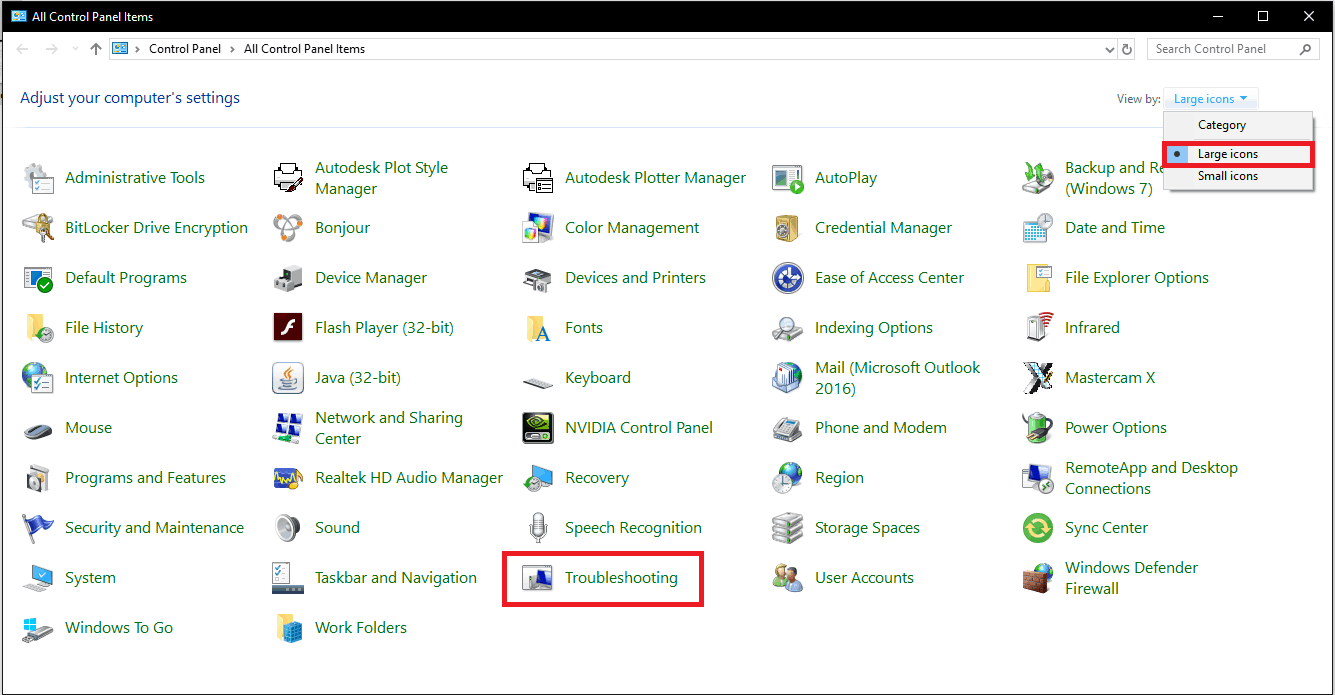Open the Indexing Options link
The width and height of the screenshot is (1335, 695).
tap(874, 328)
